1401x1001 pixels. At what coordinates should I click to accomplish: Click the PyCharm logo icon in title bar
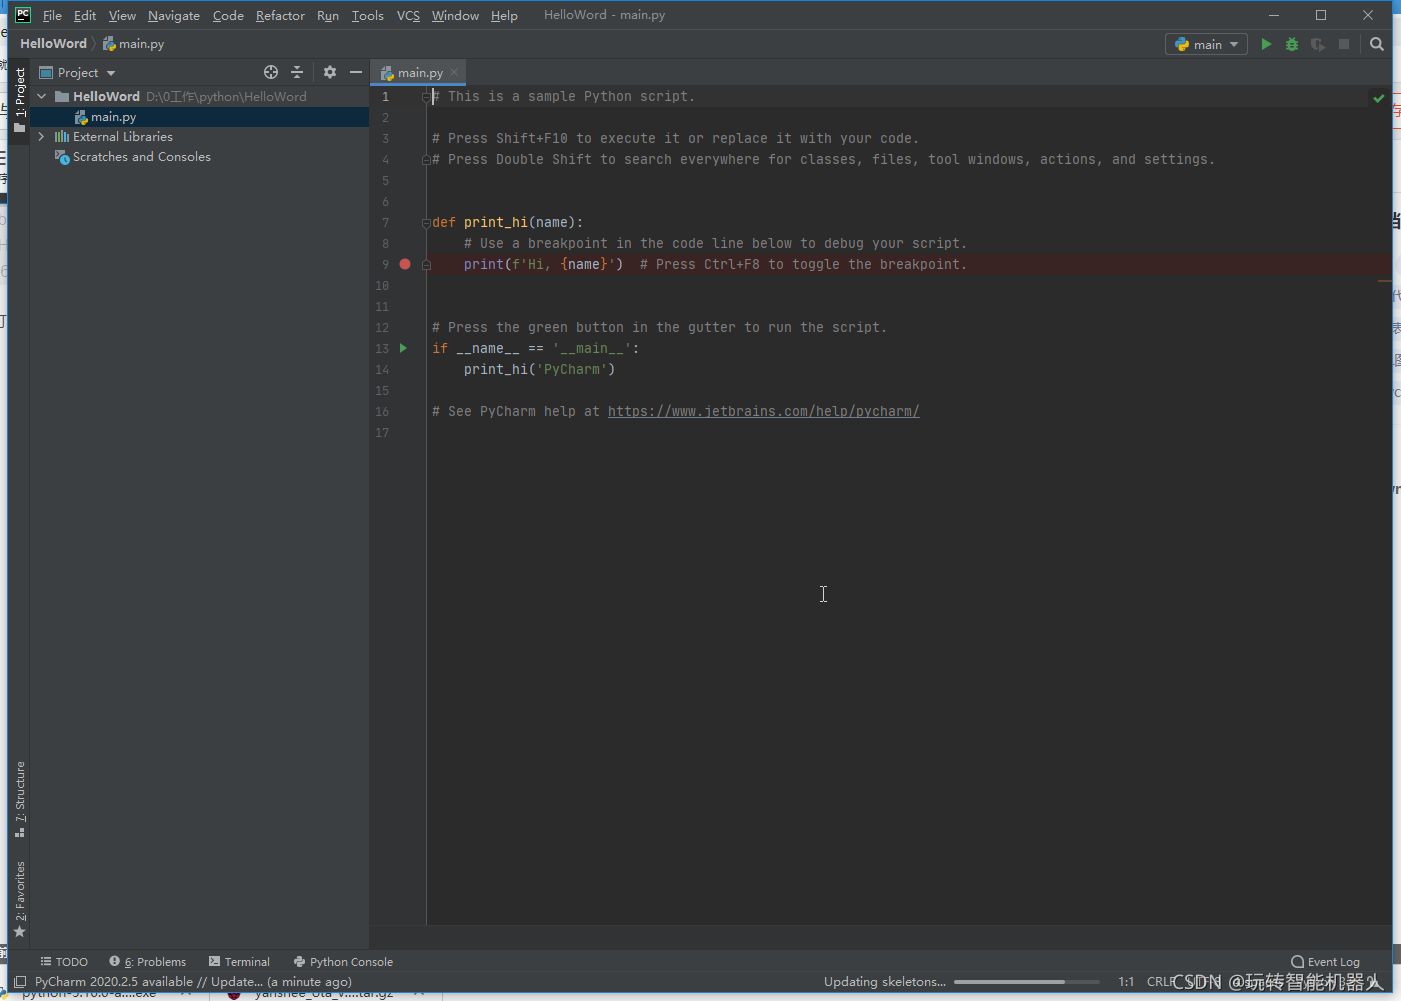[x=22, y=15]
